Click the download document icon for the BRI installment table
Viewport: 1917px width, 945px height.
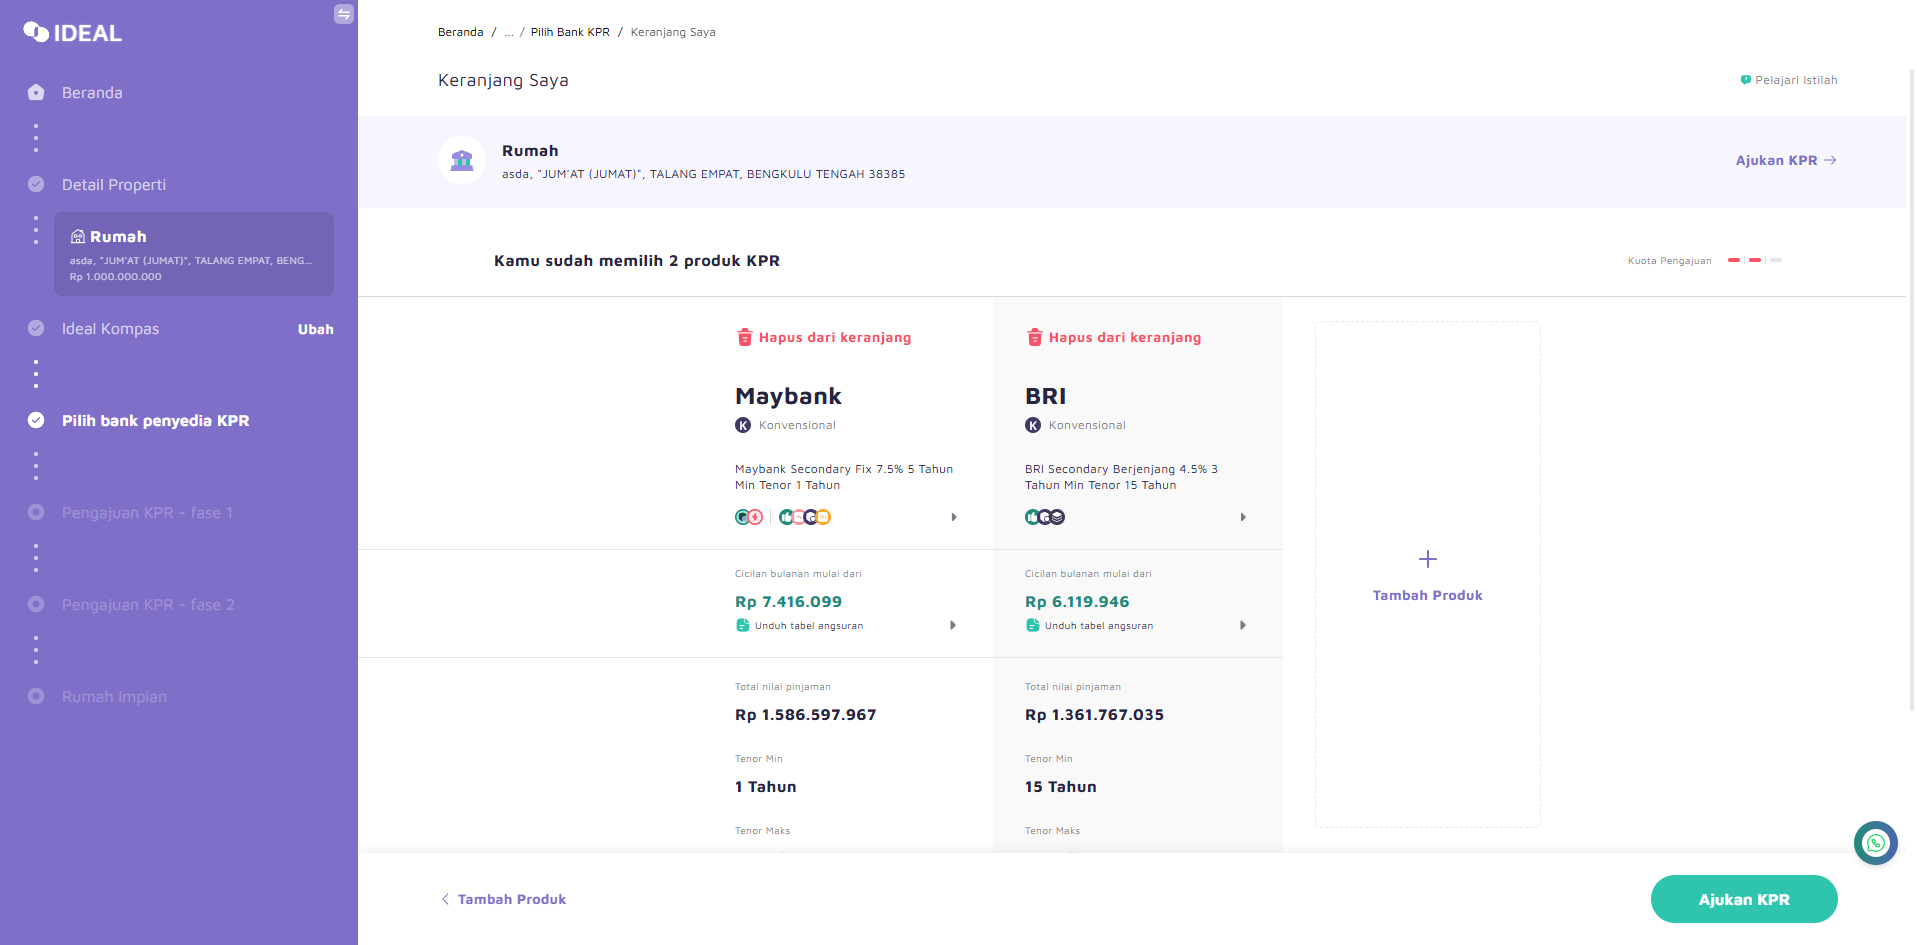(x=1032, y=625)
